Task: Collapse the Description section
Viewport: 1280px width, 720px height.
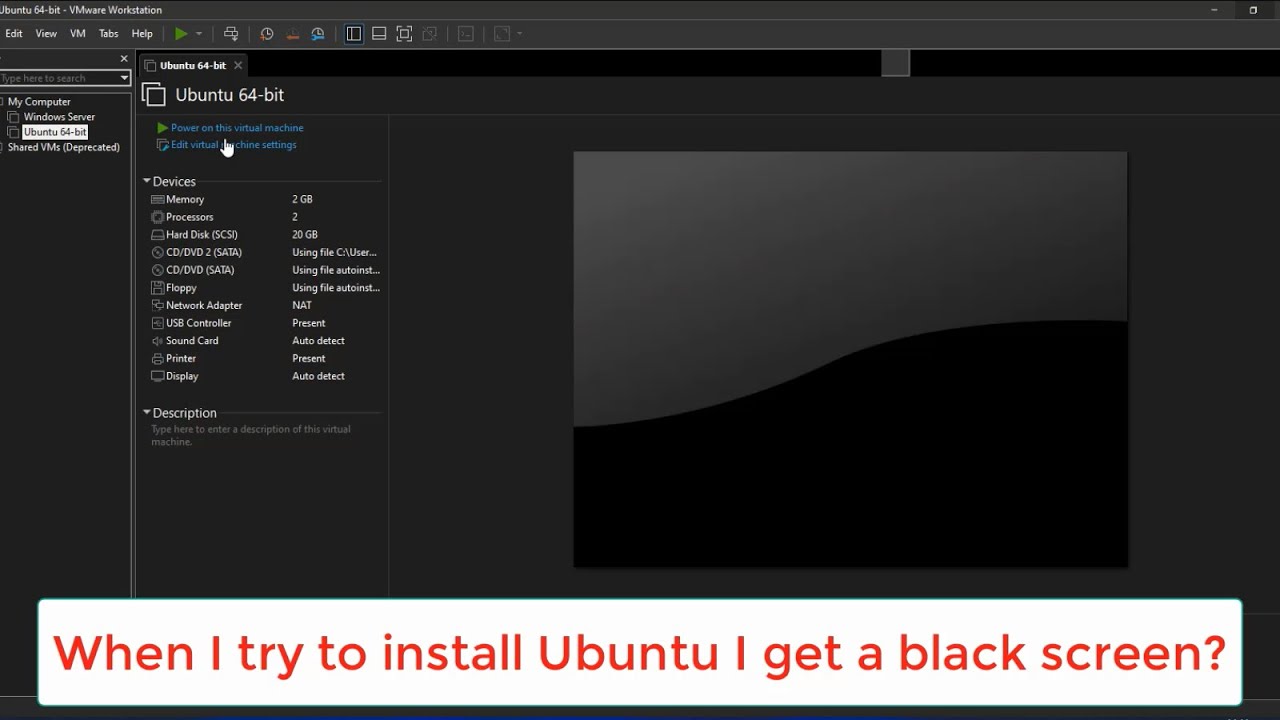Action: pyautogui.click(x=147, y=412)
